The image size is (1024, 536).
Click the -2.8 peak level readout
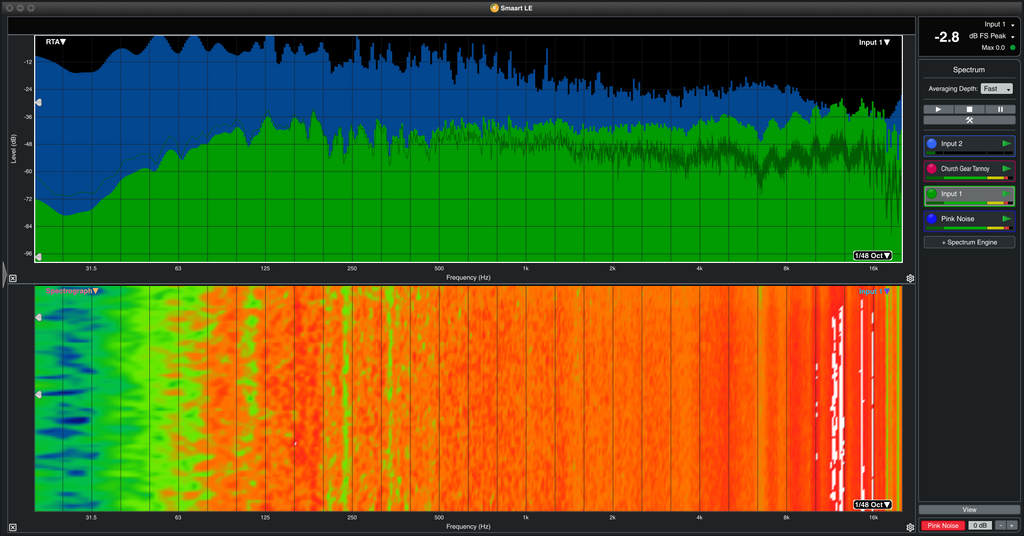tap(946, 37)
